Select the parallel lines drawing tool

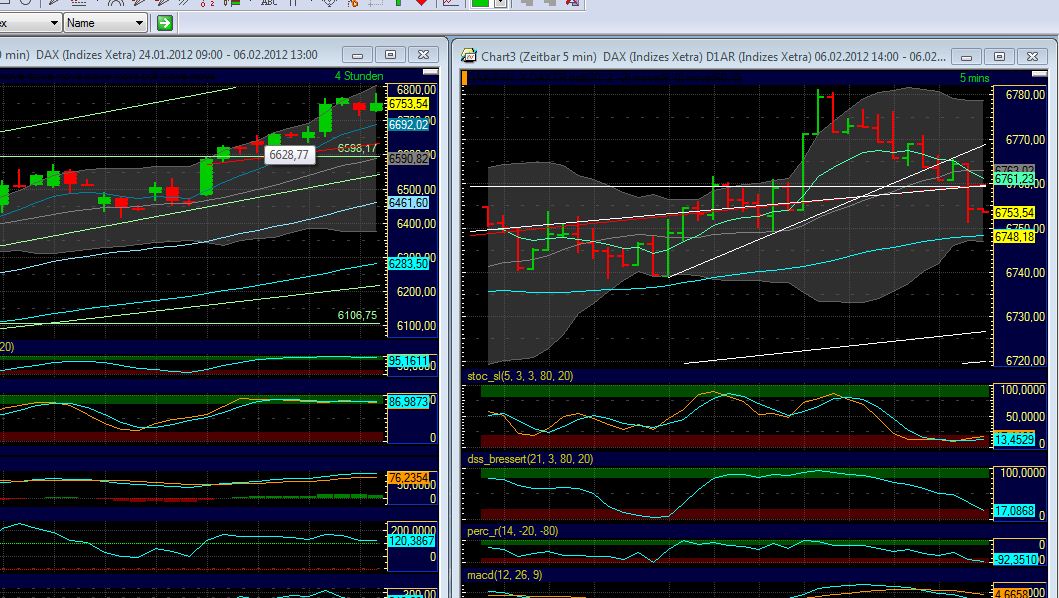point(182,4)
